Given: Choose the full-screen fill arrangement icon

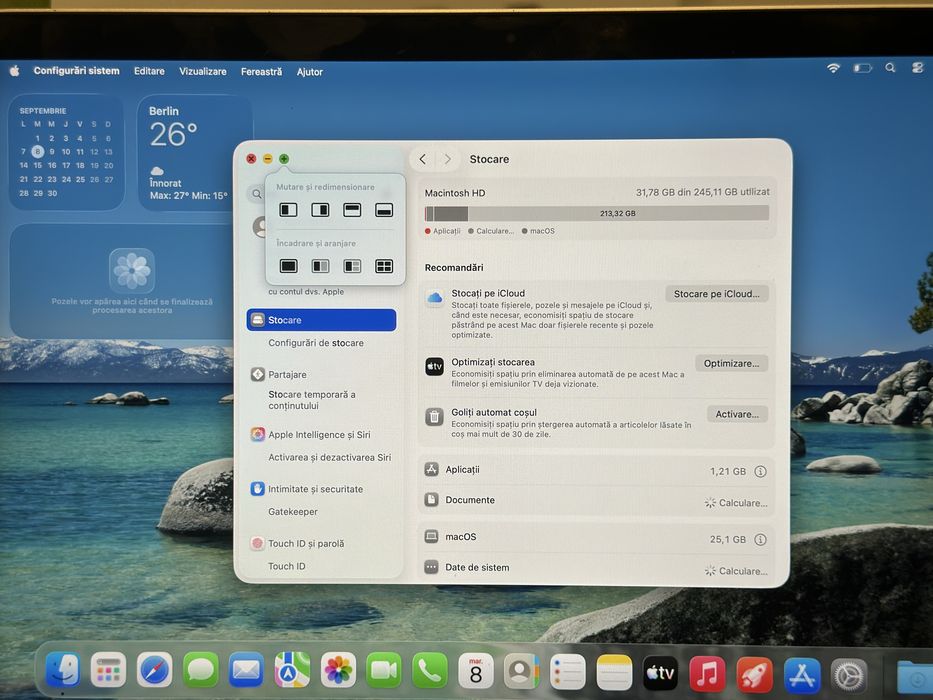Looking at the screenshot, I should click(289, 265).
